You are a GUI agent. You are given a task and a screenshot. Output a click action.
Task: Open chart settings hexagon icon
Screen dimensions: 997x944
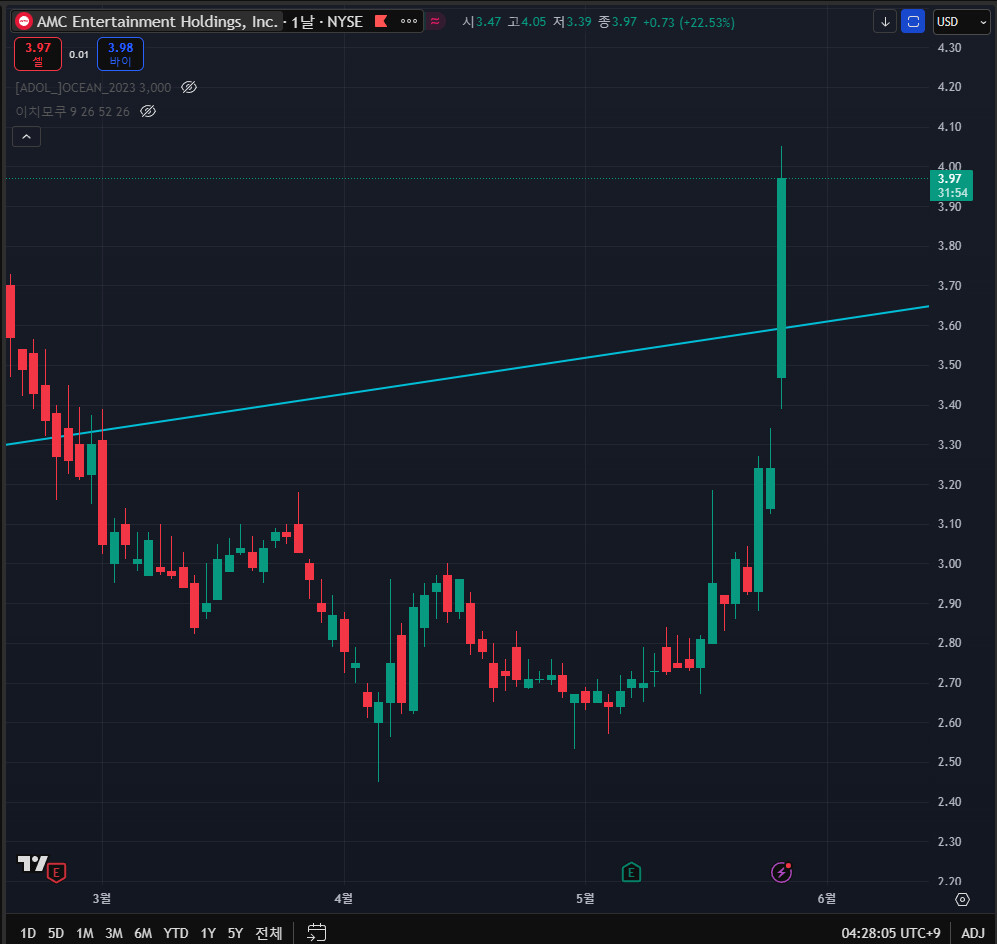[x=962, y=900]
